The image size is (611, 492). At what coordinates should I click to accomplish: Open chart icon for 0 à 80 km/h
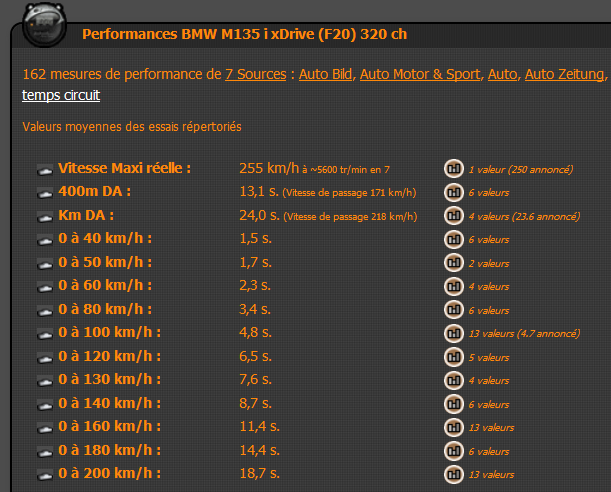pos(454,310)
